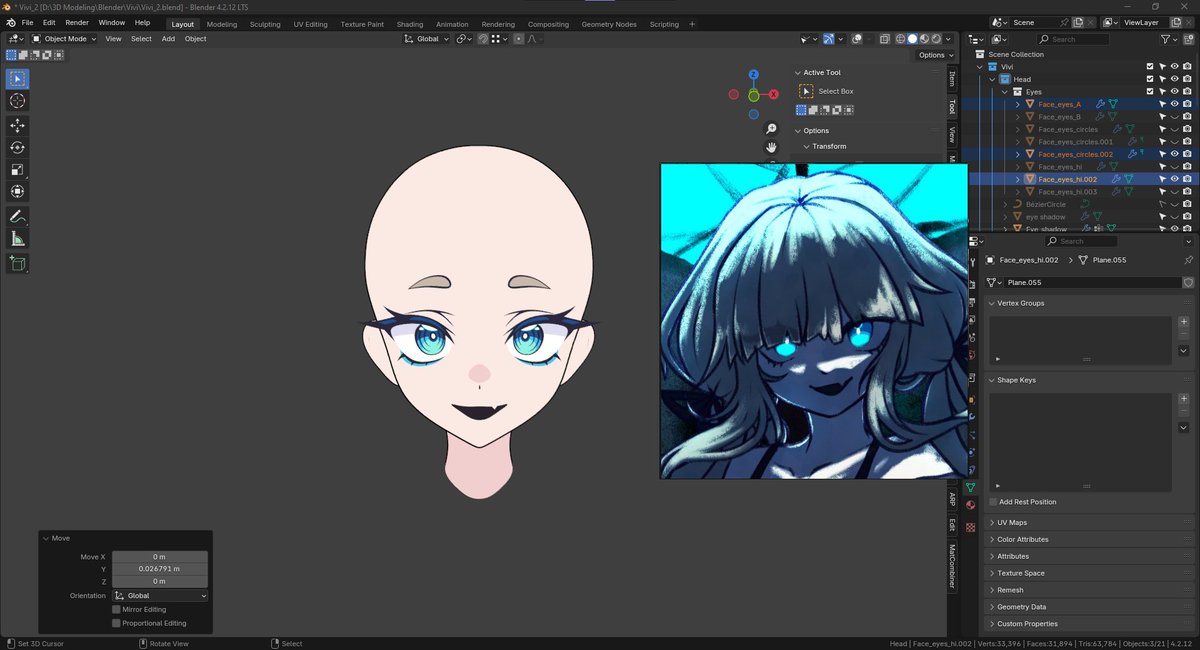Click the Move Y value field
Image resolution: width=1200 pixels, height=650 pixels.
(x=158, y=568)
